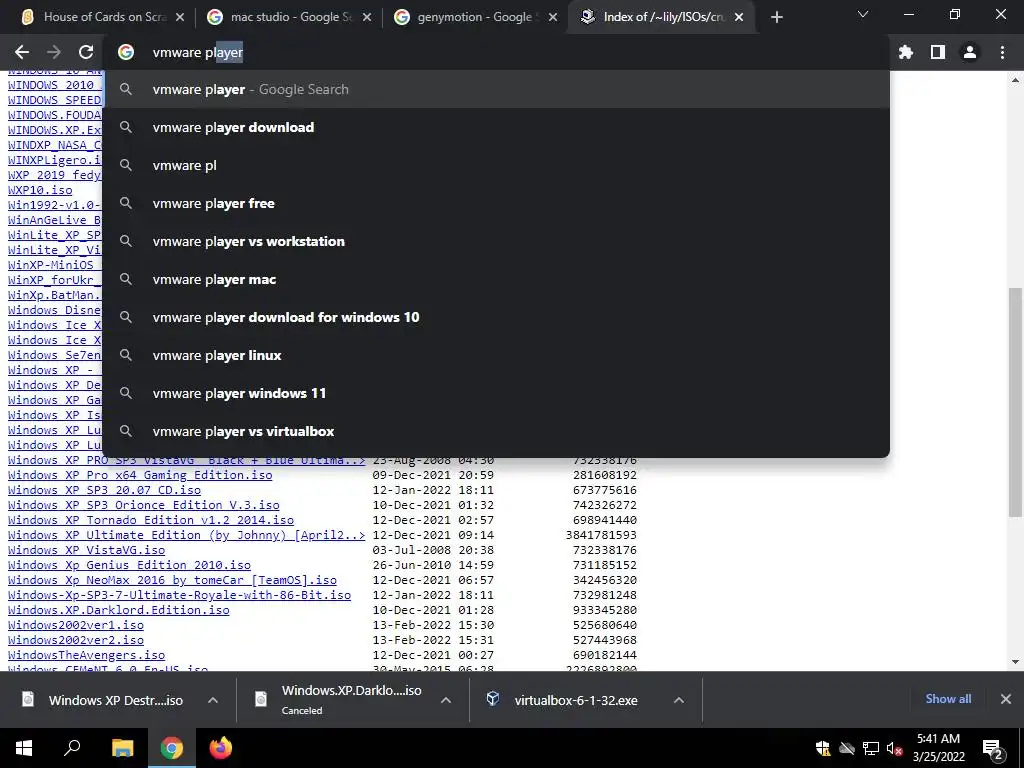The image size is (1024, 768).
Task: Close the downloads bar
Action: [x=1006, y=699]
